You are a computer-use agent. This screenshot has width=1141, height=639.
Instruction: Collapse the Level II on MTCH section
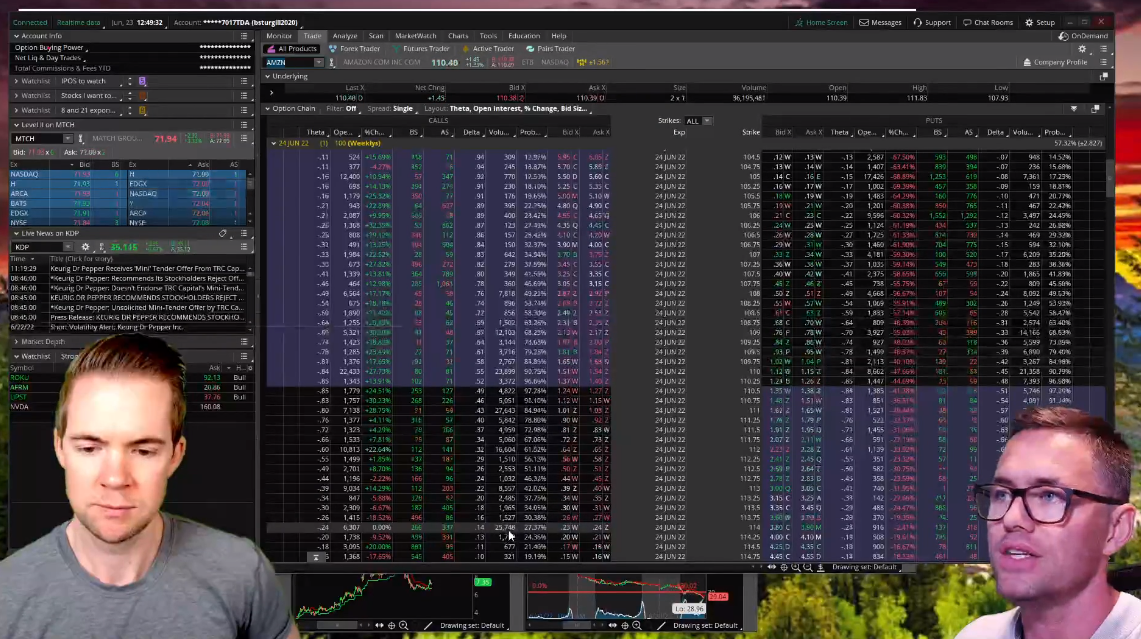(16, 125)
